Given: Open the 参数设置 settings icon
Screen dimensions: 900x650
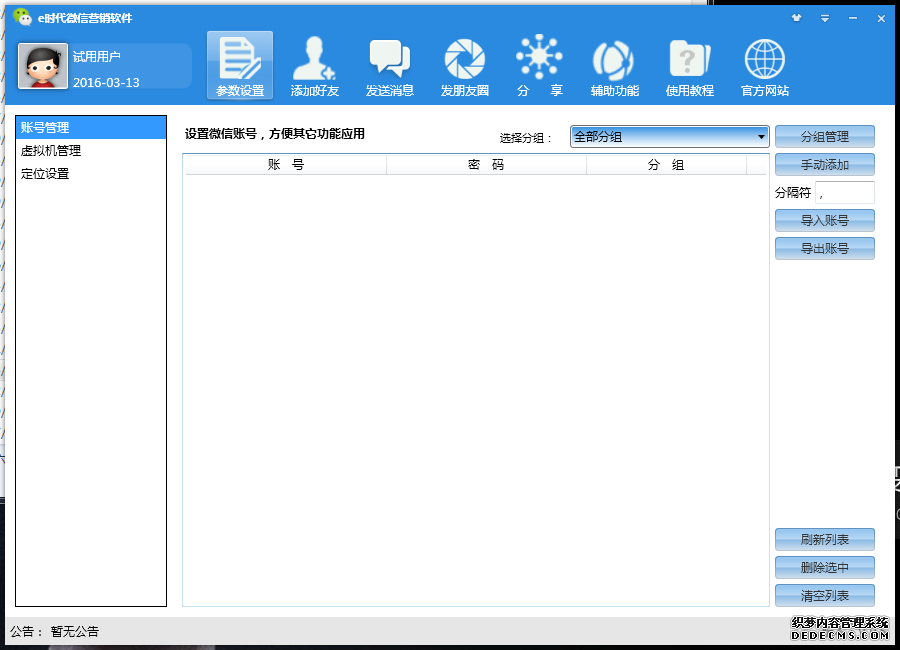Looking at the screenshot, I should coord(240,65).
